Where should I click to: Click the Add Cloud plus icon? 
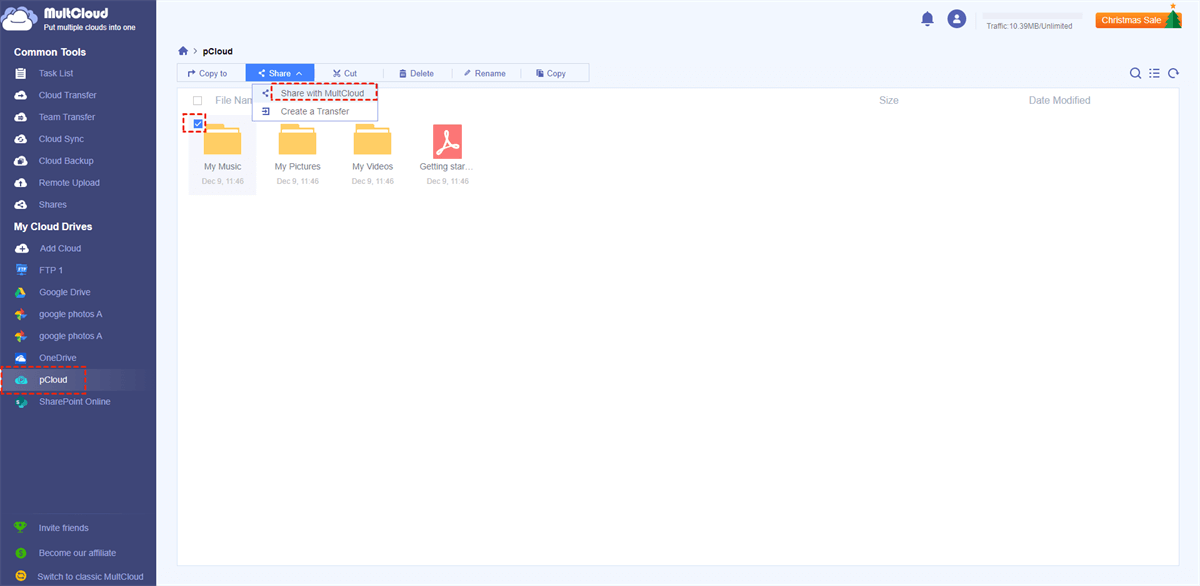(20, 249)
